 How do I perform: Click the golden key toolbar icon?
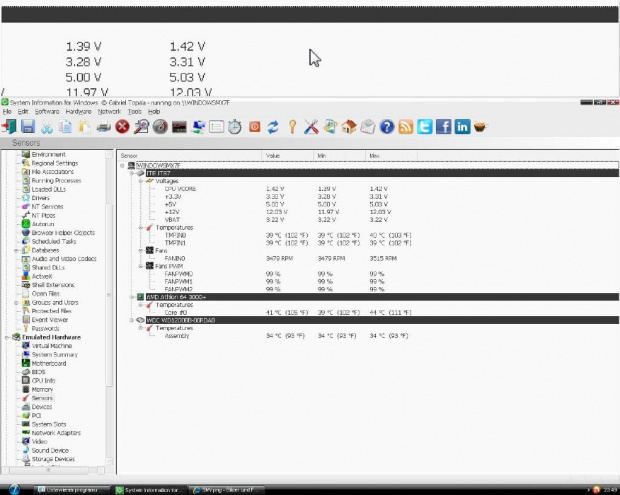pos(292,127)
